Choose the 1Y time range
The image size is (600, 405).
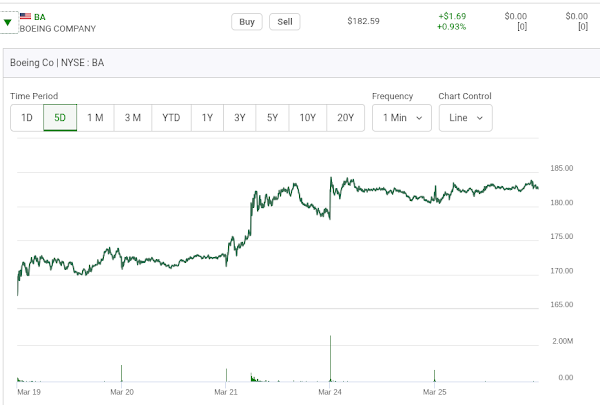[207, 118]
